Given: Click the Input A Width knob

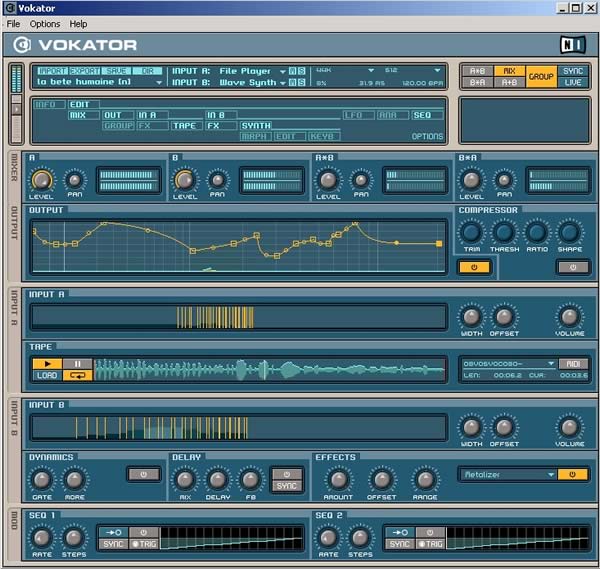Looking at the screenshot, I should (x=471, y=318).
